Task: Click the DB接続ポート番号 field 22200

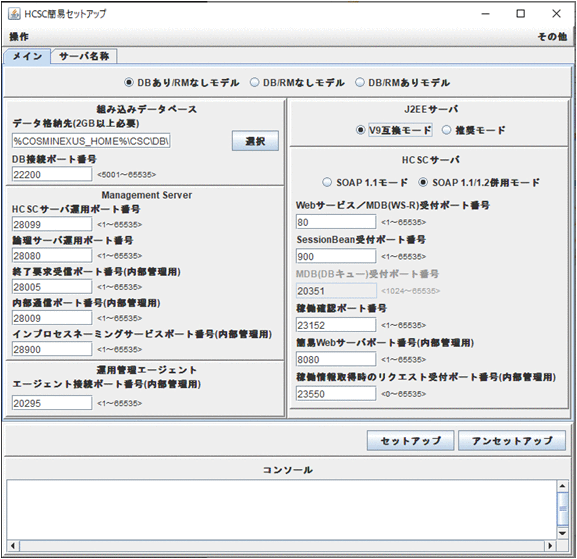Action: click(x=52, y=174)
